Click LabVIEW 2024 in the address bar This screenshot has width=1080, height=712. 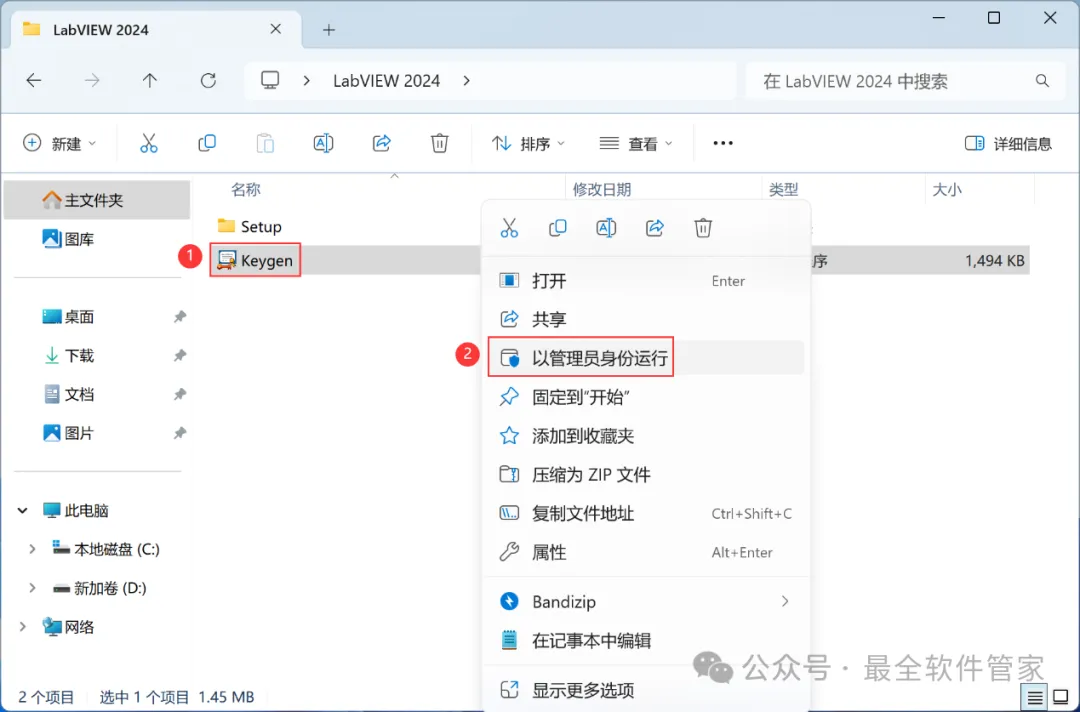(386, 81)
